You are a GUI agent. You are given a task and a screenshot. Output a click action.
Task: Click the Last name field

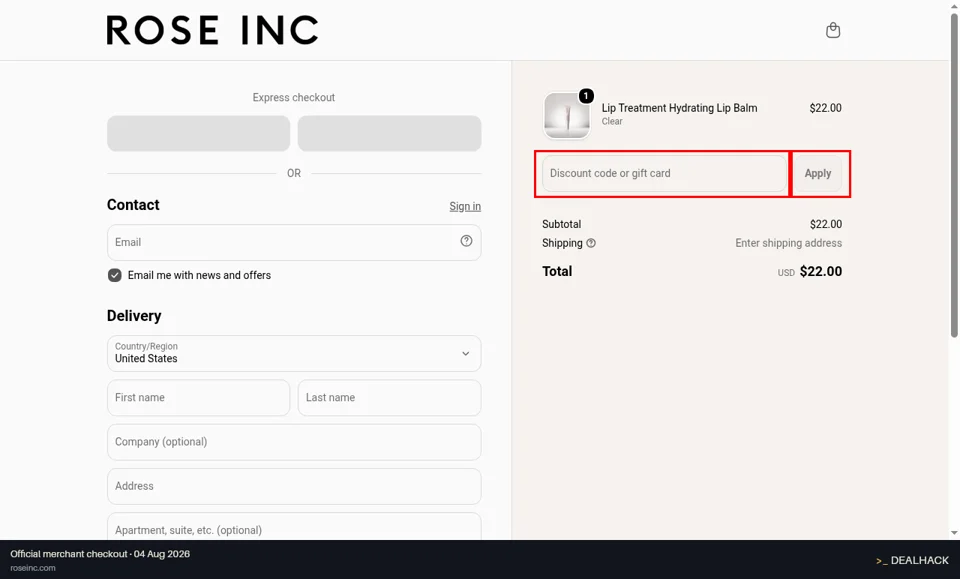click(389, 398)
